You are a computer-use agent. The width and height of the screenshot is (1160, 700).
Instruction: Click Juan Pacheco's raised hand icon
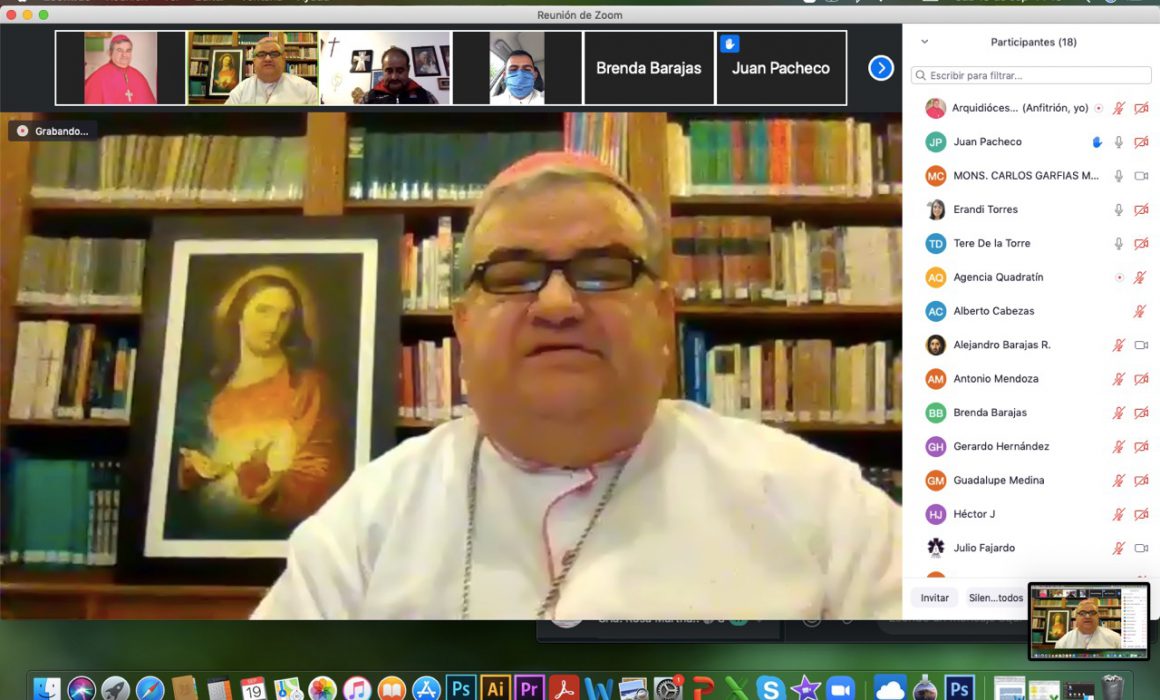click(1097, 142)
